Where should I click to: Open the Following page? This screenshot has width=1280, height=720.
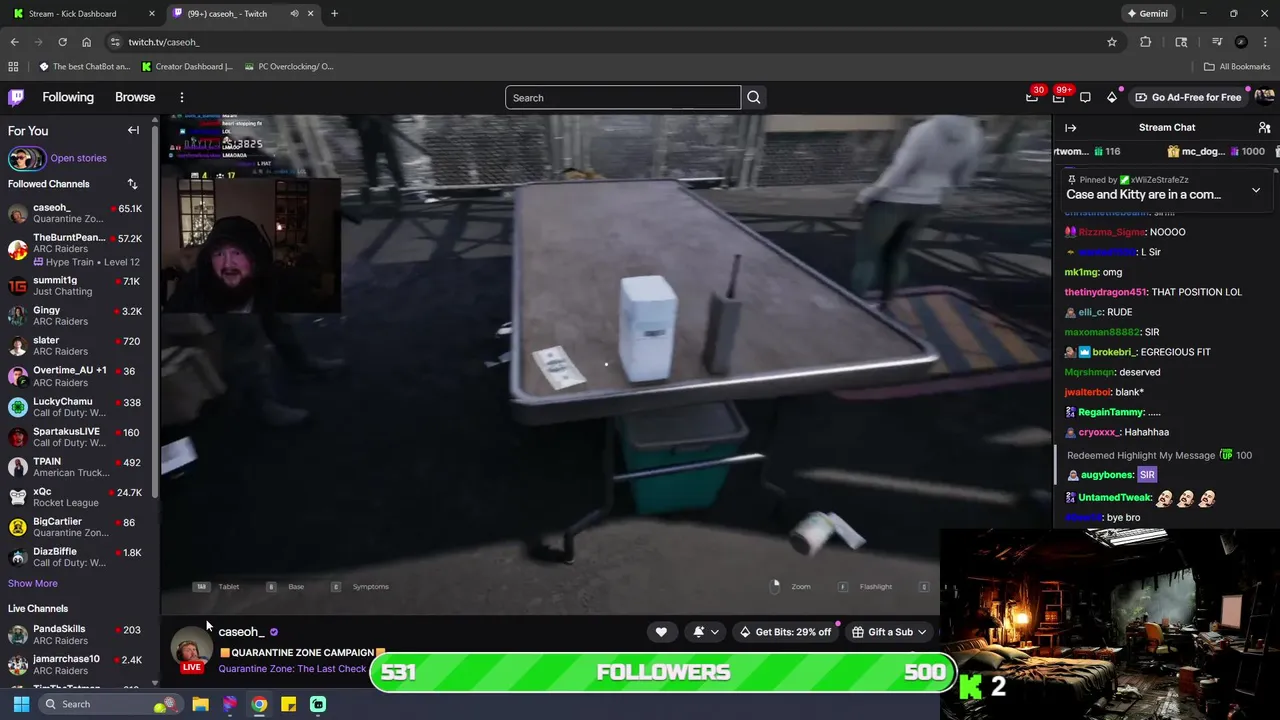[x=68, y=97]
